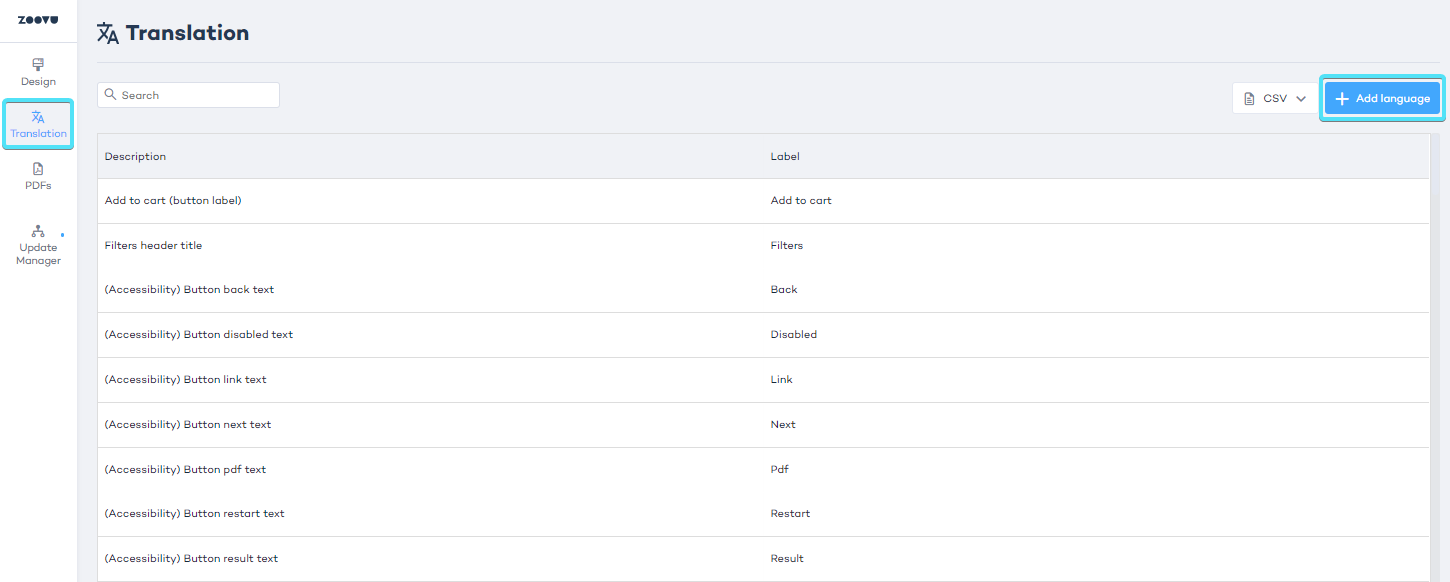1450x582 pixels.
Task: Click the translation icon beside the page title
Action: tap(108, 31)
